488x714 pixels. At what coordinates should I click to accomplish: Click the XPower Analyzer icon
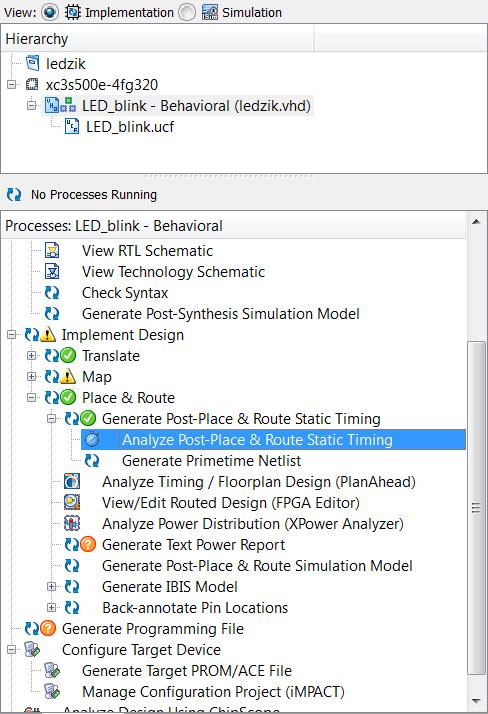(x=72, y=523)
